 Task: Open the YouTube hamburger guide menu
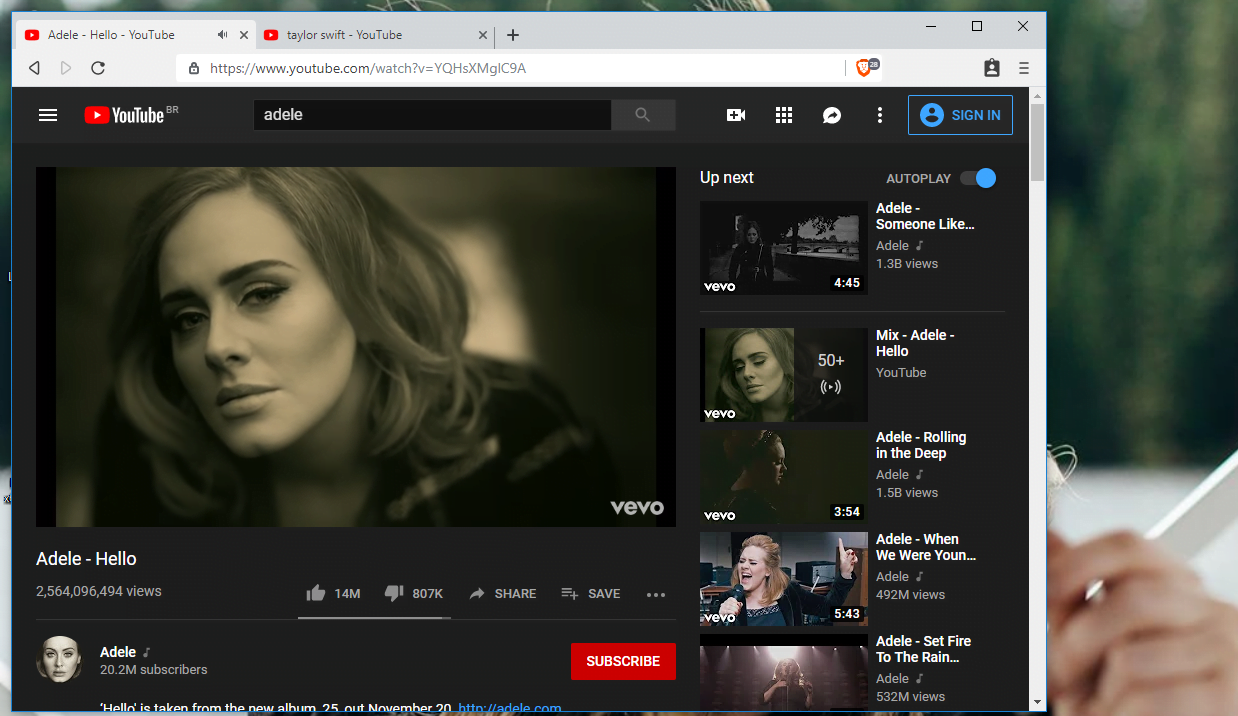coord(48,115)
